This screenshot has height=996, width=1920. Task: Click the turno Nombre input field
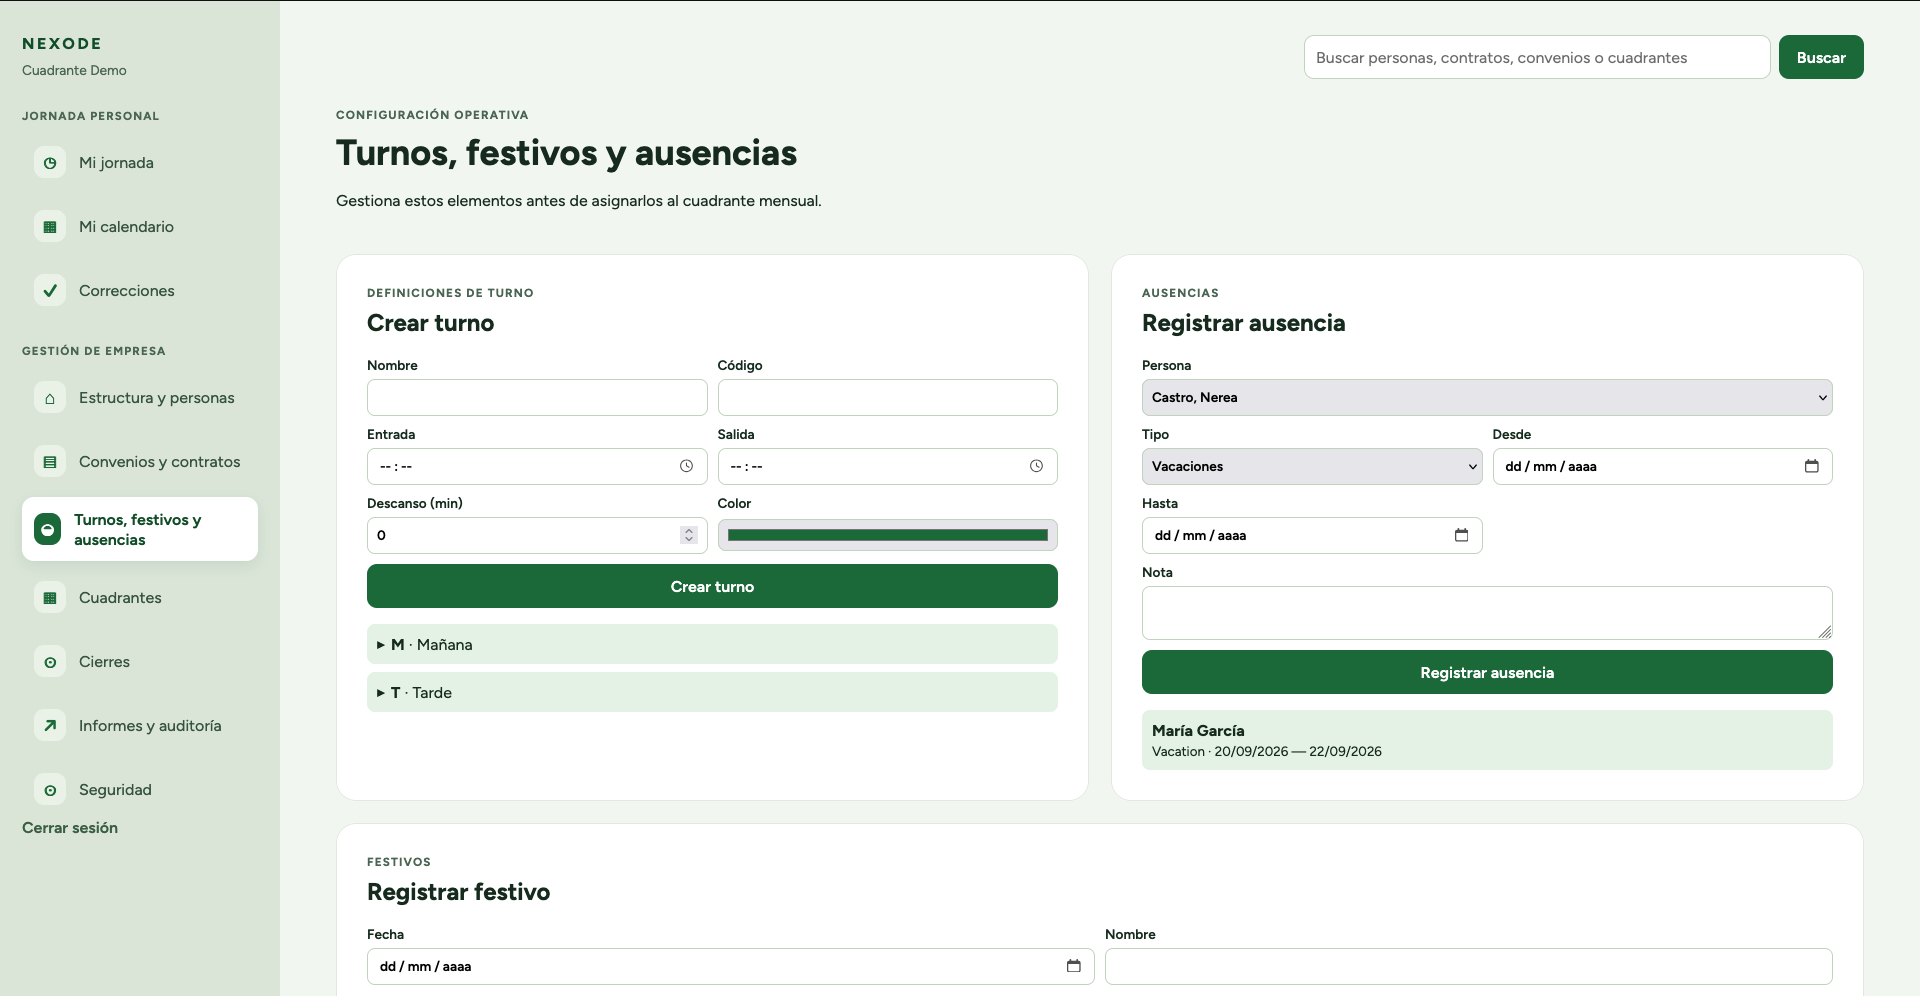point(537,398)
